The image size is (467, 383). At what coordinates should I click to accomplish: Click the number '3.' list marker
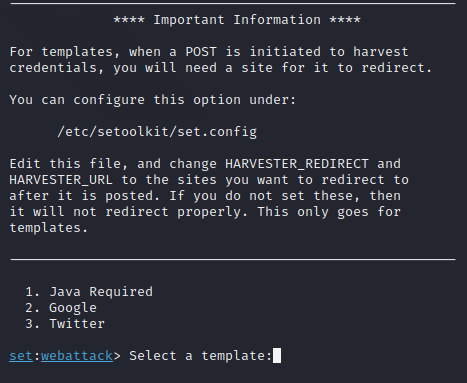[x=33, y=324]
